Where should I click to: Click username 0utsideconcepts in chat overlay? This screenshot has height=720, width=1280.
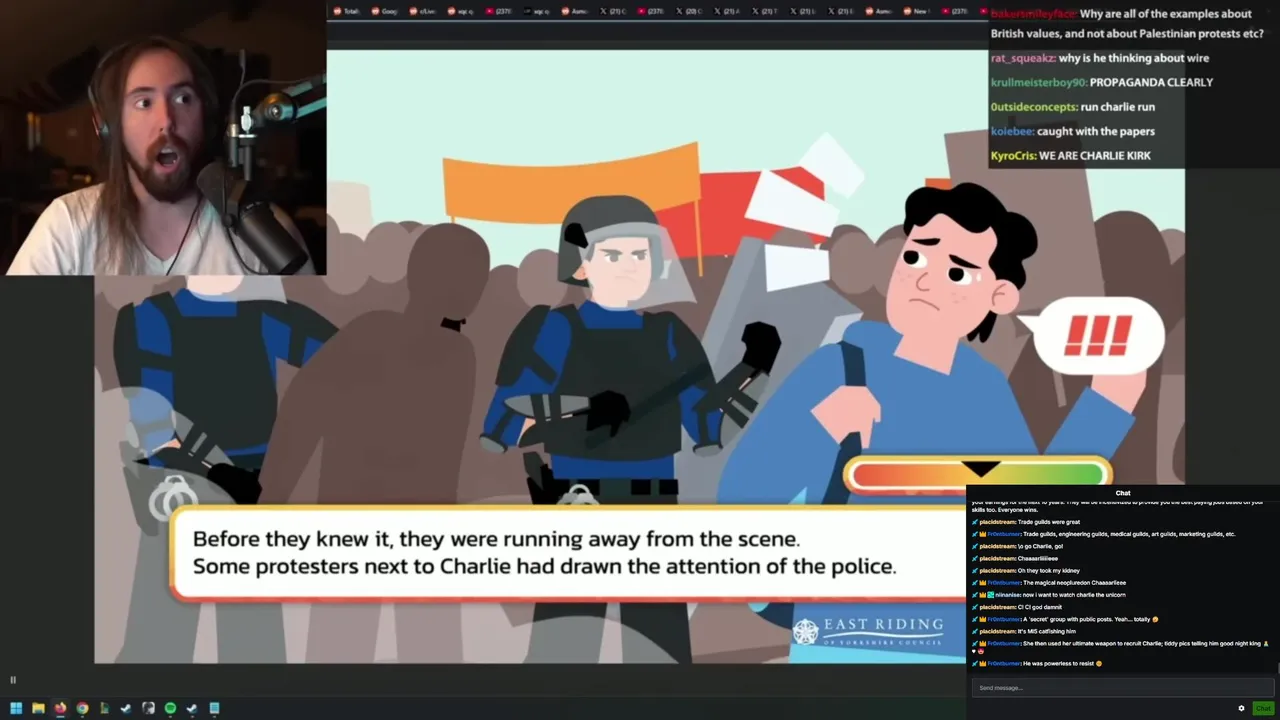coord(1034,107)
